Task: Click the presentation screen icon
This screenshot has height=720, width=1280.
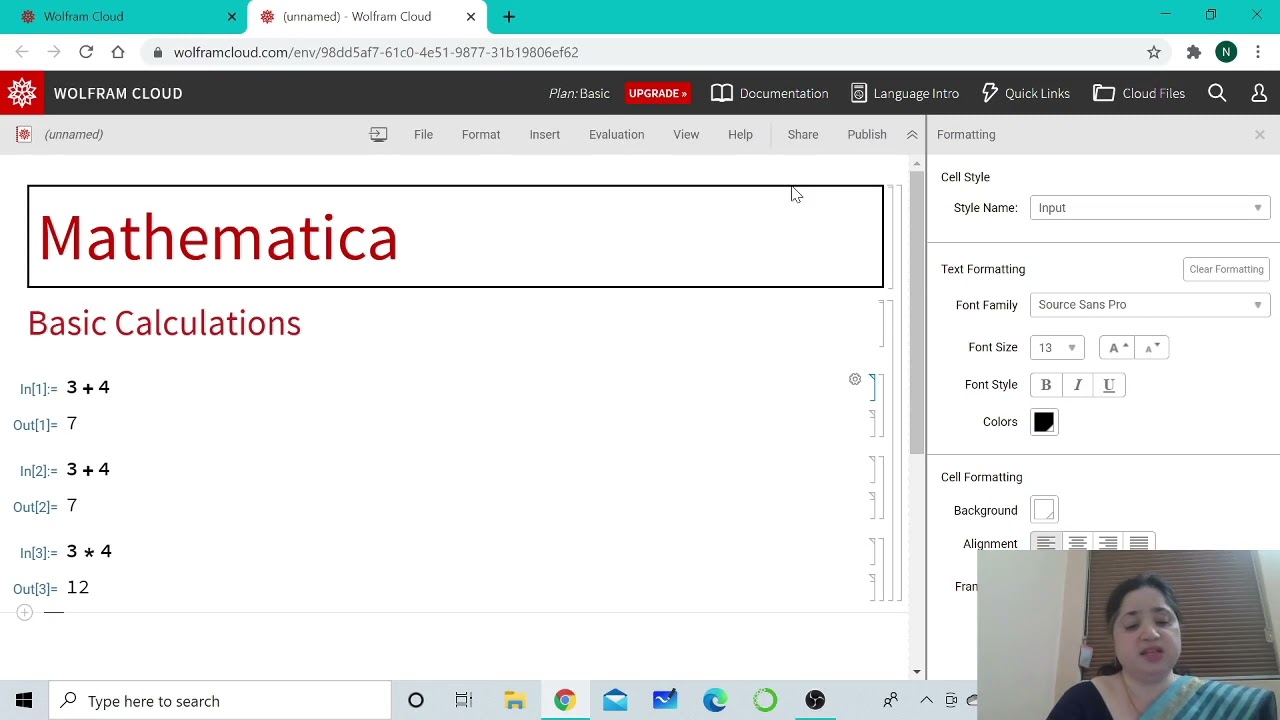Action: (x=378, y=134)
